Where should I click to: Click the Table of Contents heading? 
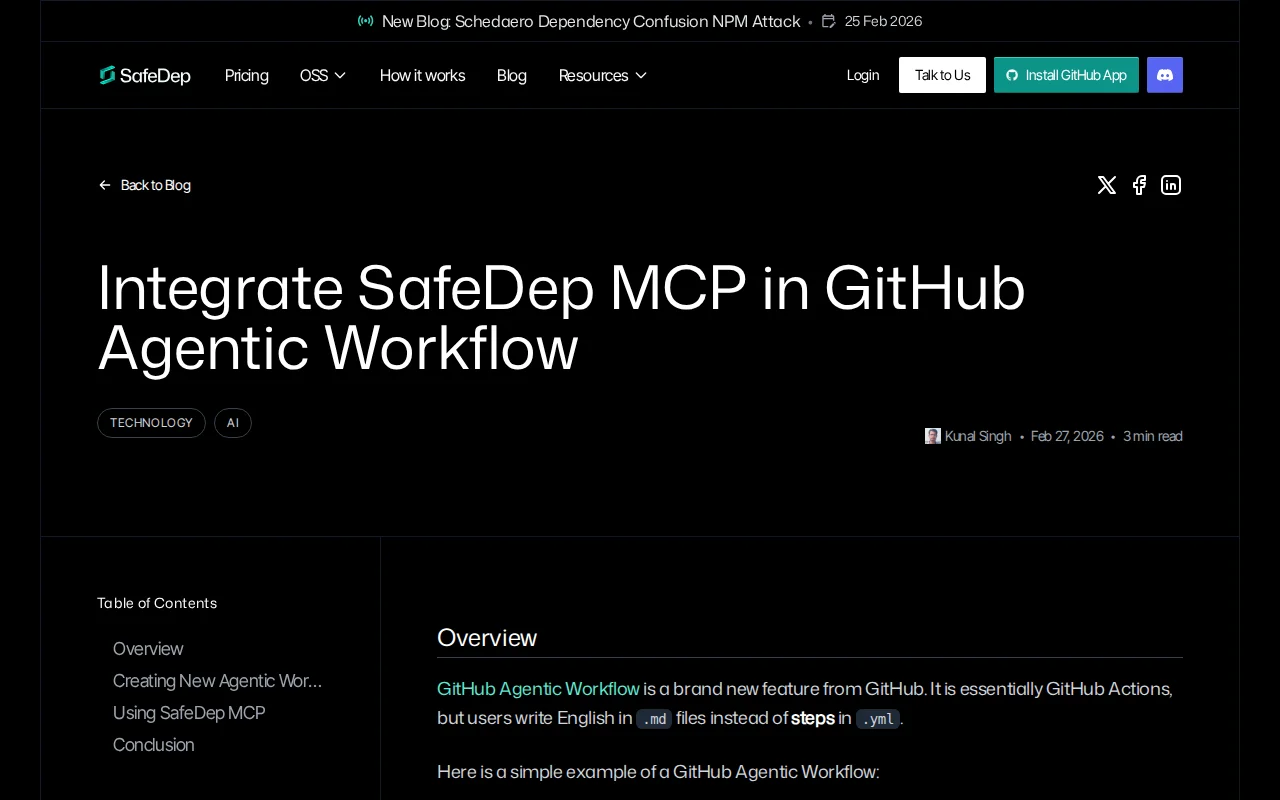(x=157, y=603)
